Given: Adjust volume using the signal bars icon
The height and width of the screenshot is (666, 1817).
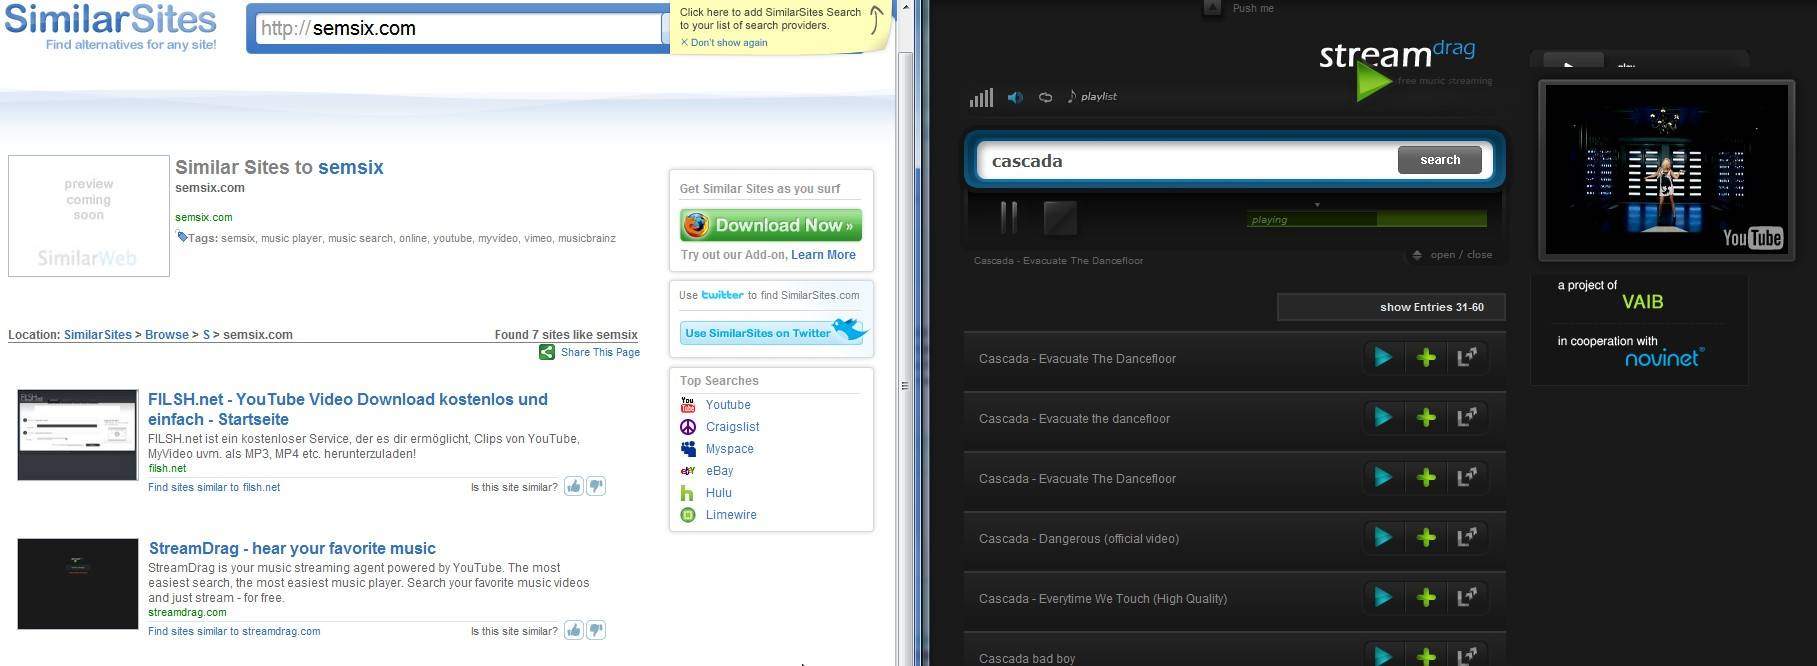Looking at the screenshot, I should click(x=981, y=97).
